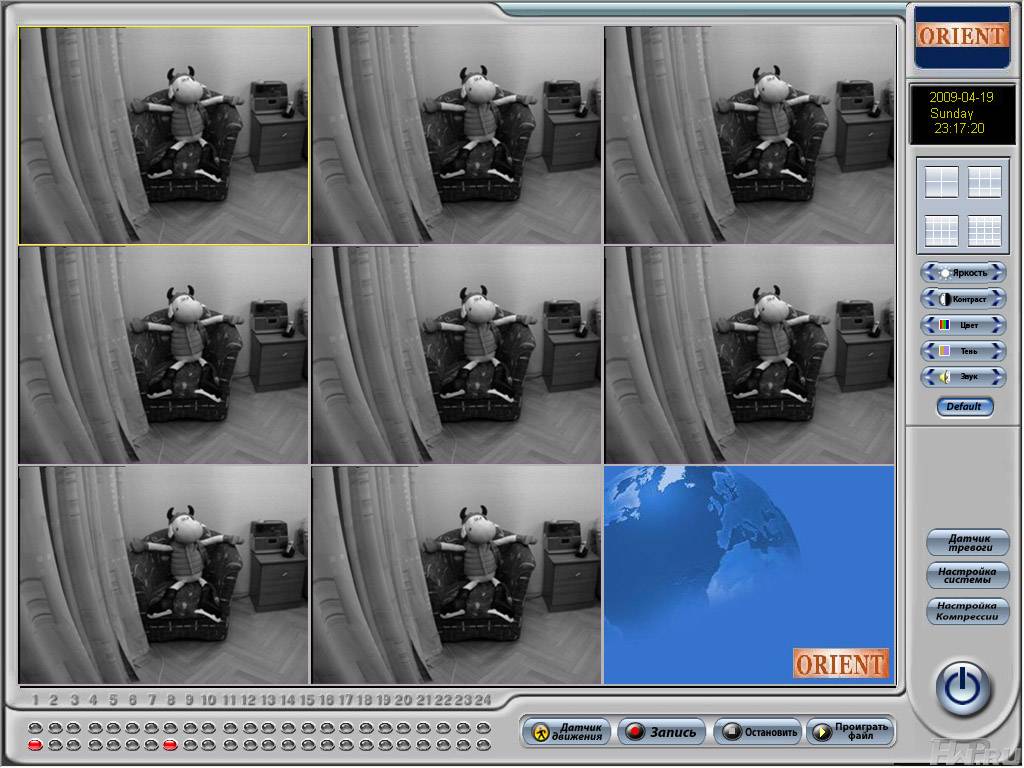Increase brightness using Яркость right arrow
Screen dimensions: 1024x768
(998, 272)
